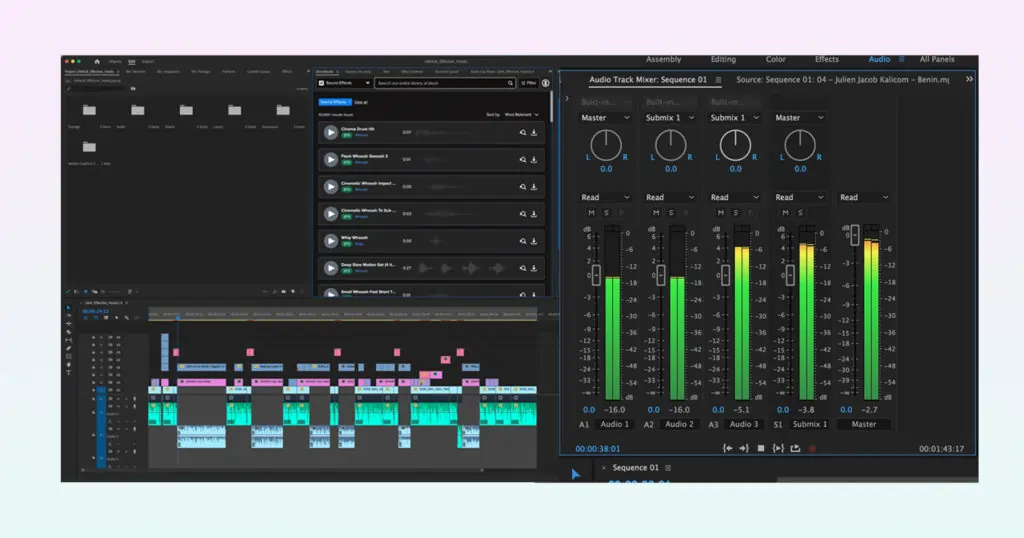Screen dimensions: 1024x538
Task: Open the Home icon in top bar
Action: click(97, 61)
